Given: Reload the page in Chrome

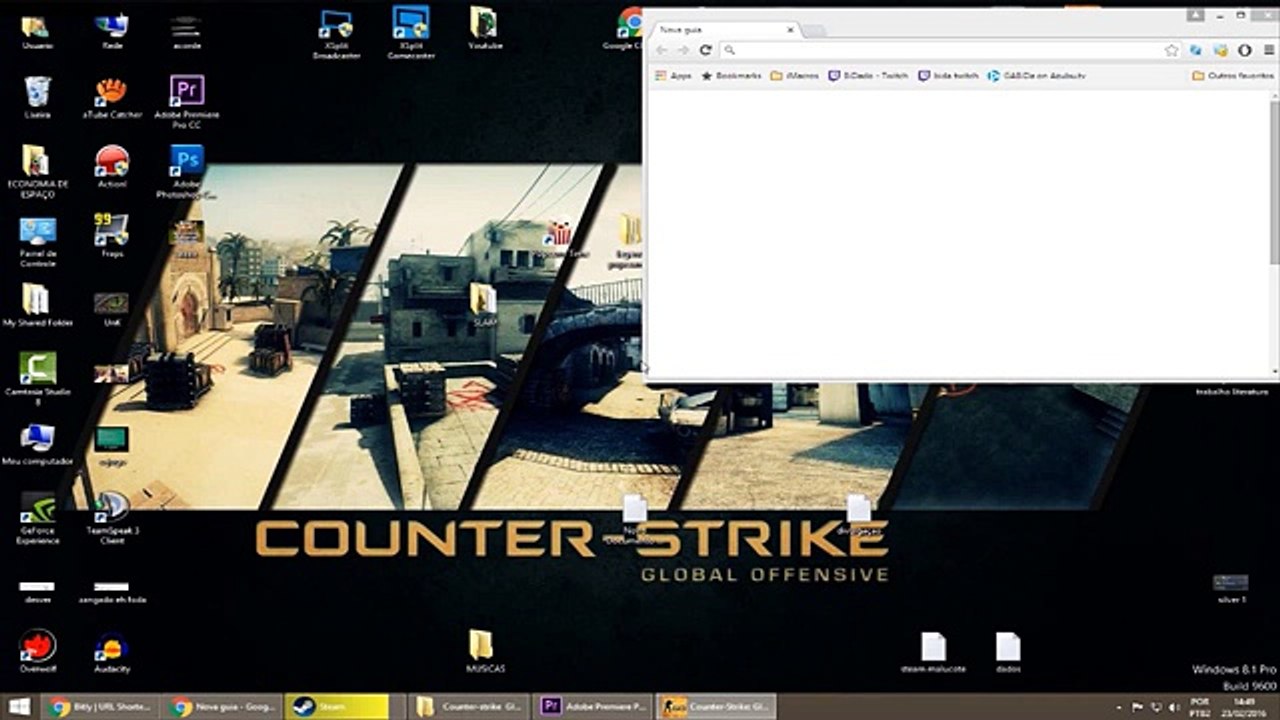Looking at the screenshot, I should point(705,50).
